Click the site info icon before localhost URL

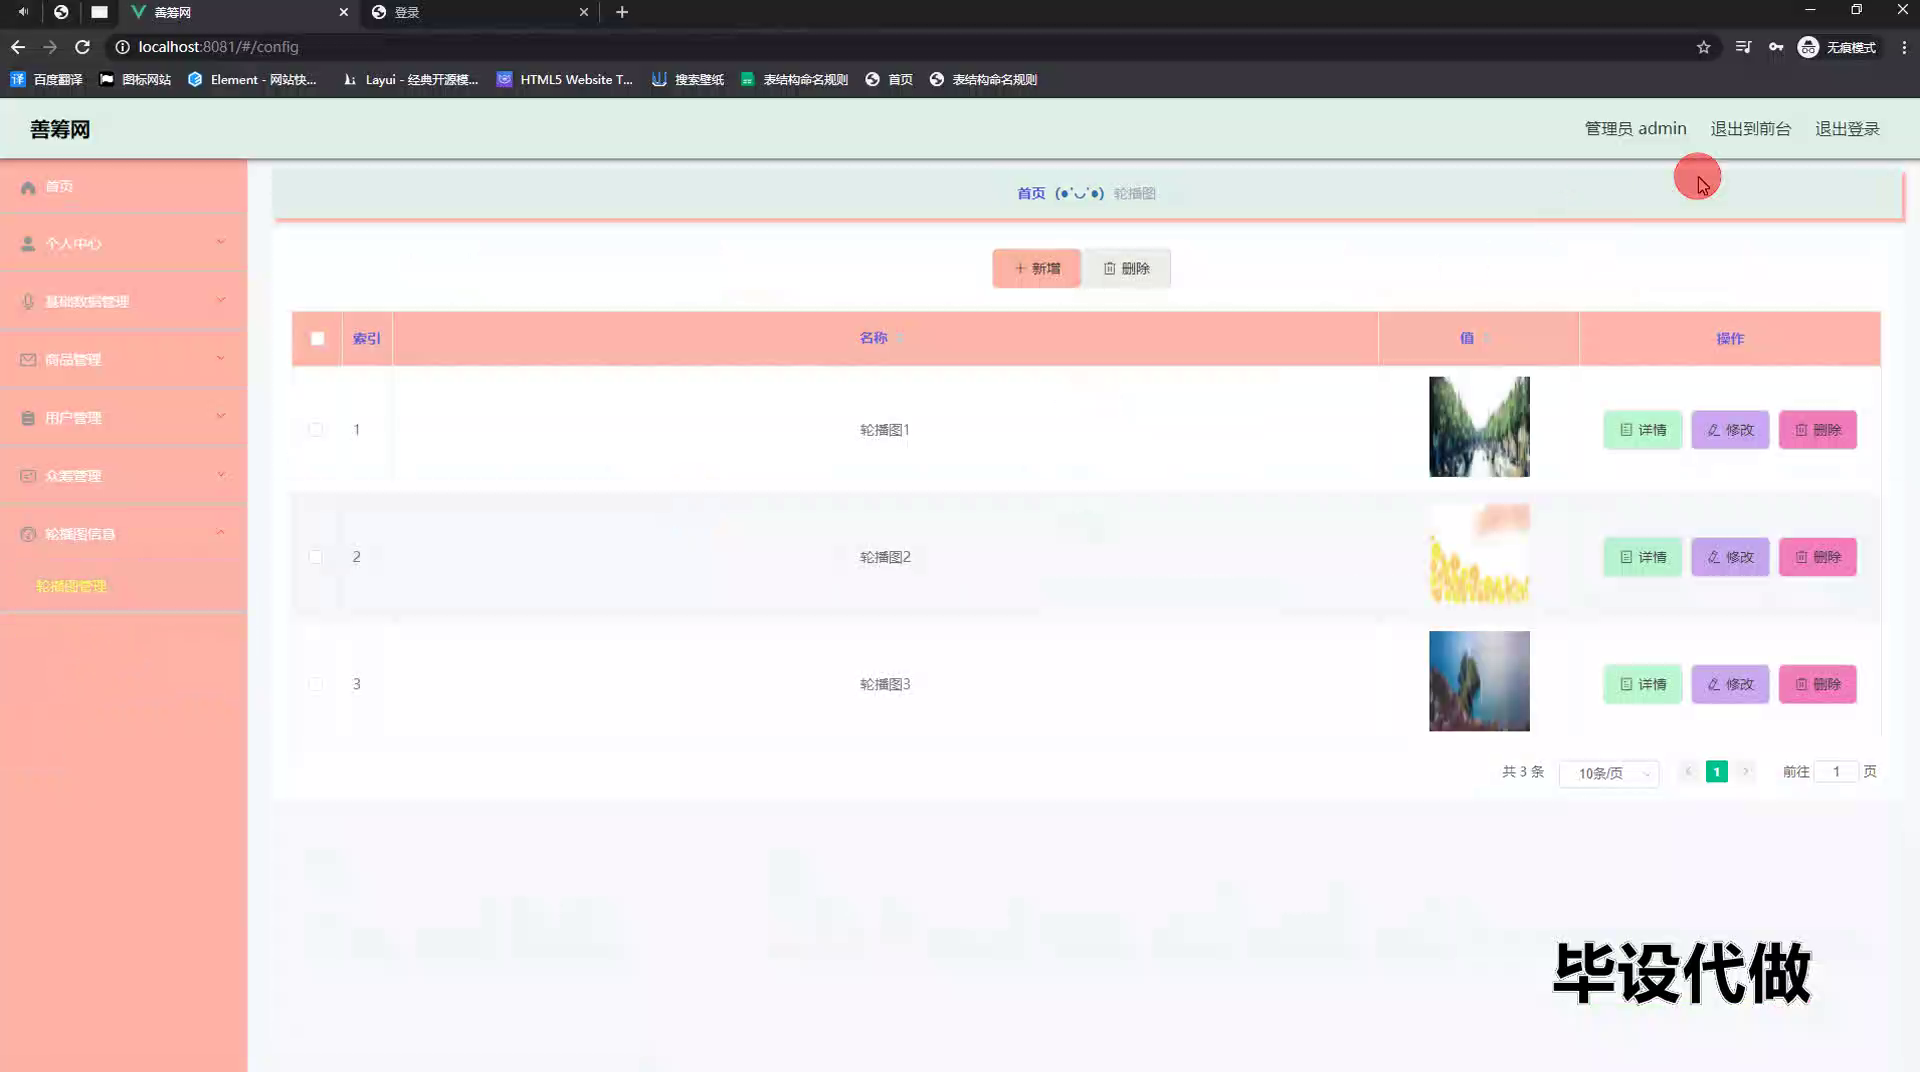pyautogui.click(x=122, y=47)
